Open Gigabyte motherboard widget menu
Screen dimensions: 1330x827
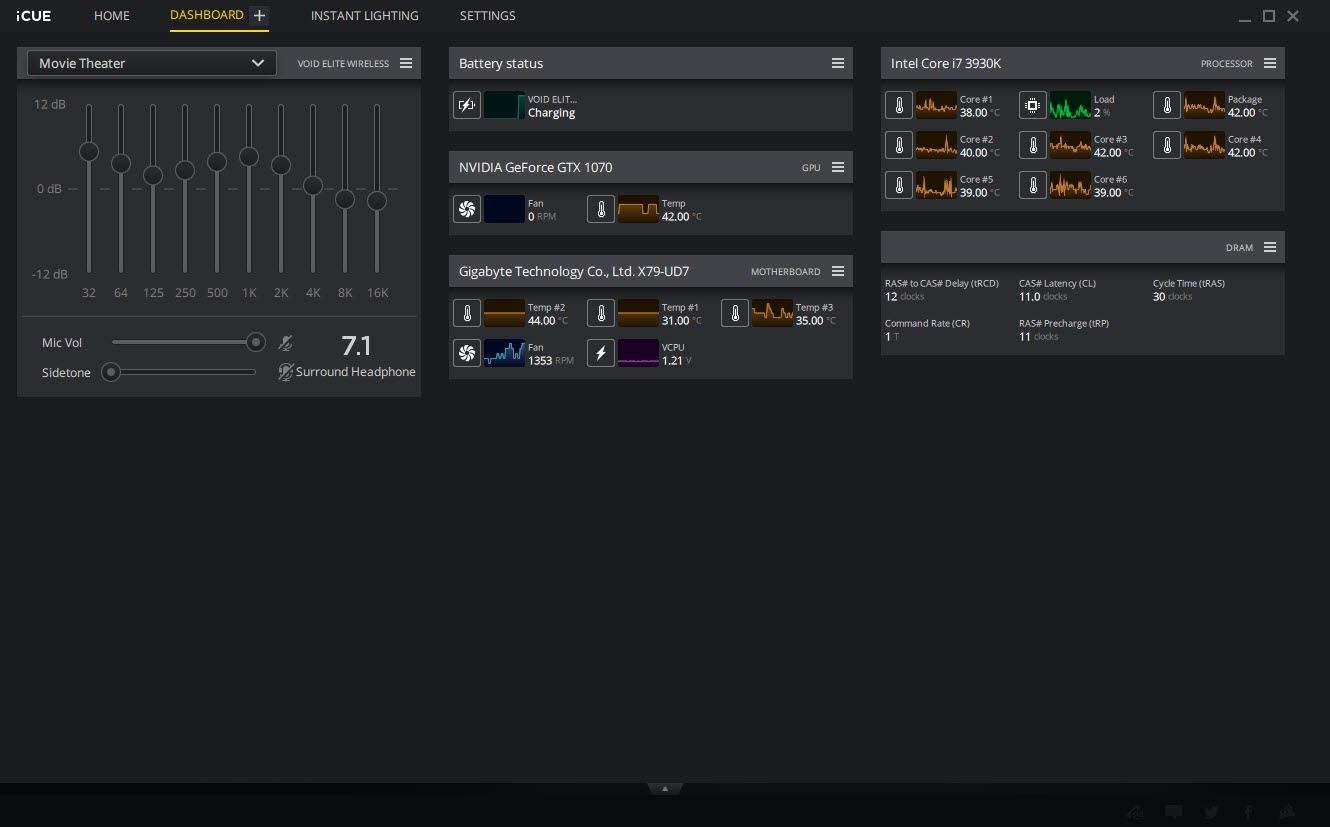tap(838, 271)
